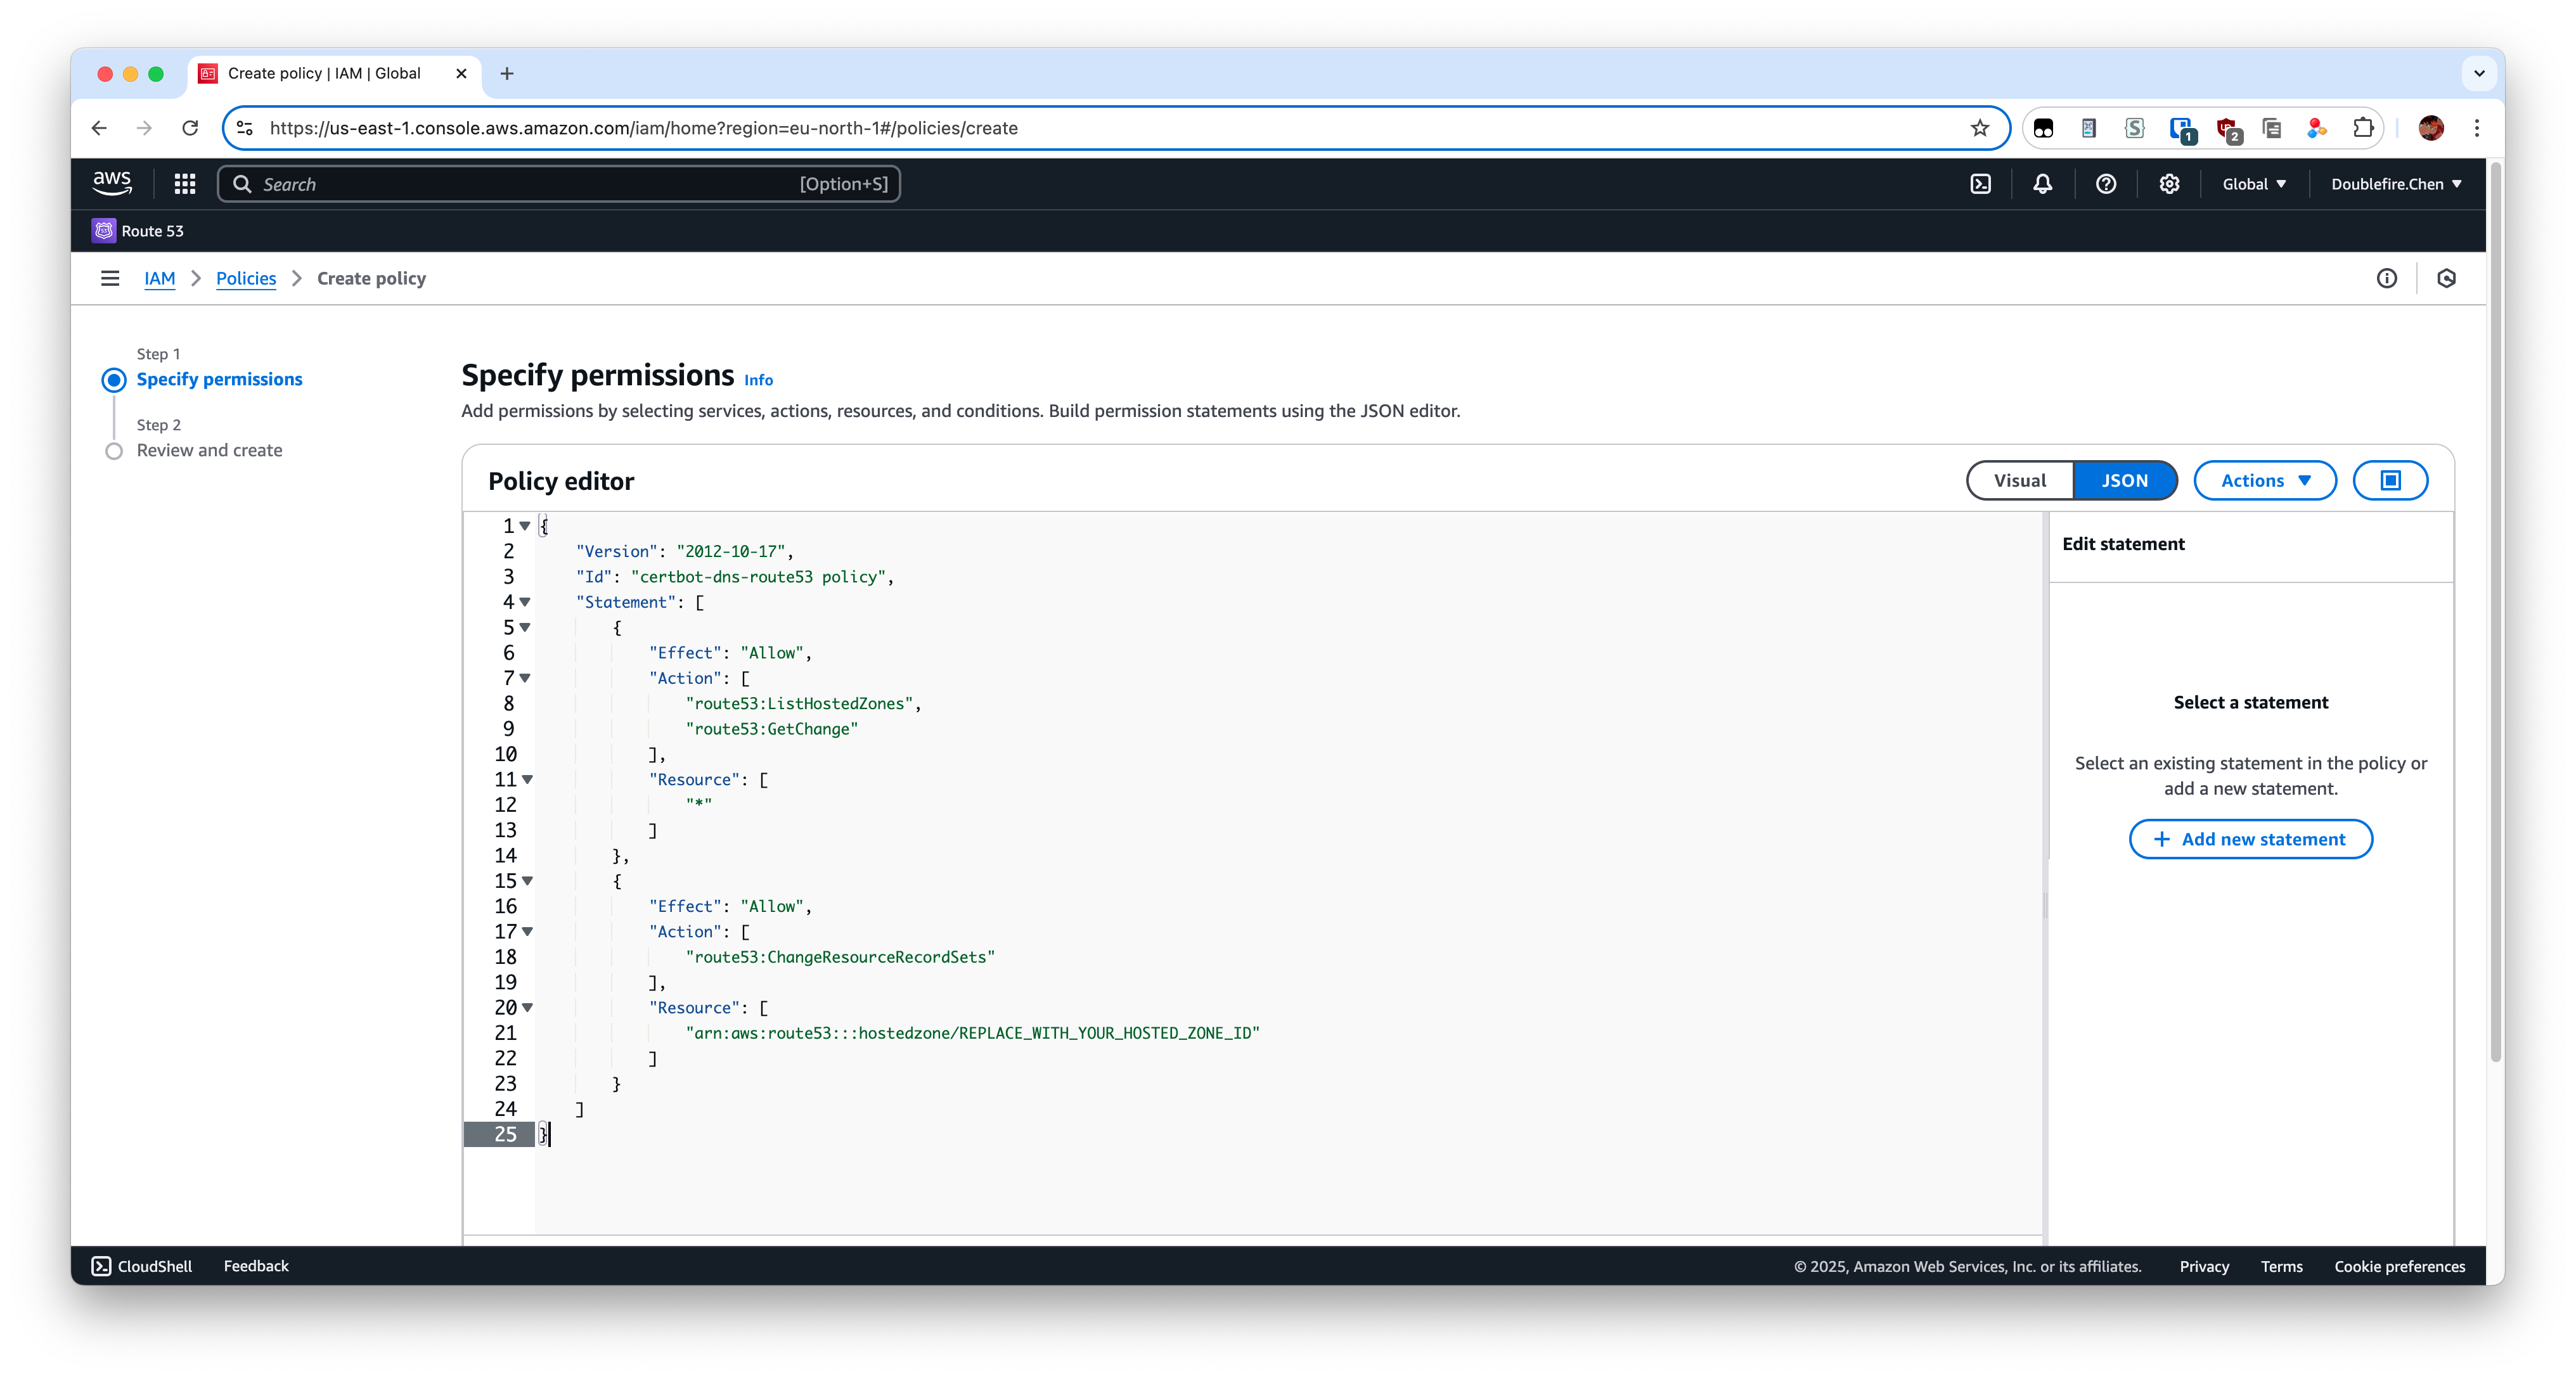Open the Doublefire.Chen account dropdown
Screen dimensions: 2576x1379
[2396, 184]
